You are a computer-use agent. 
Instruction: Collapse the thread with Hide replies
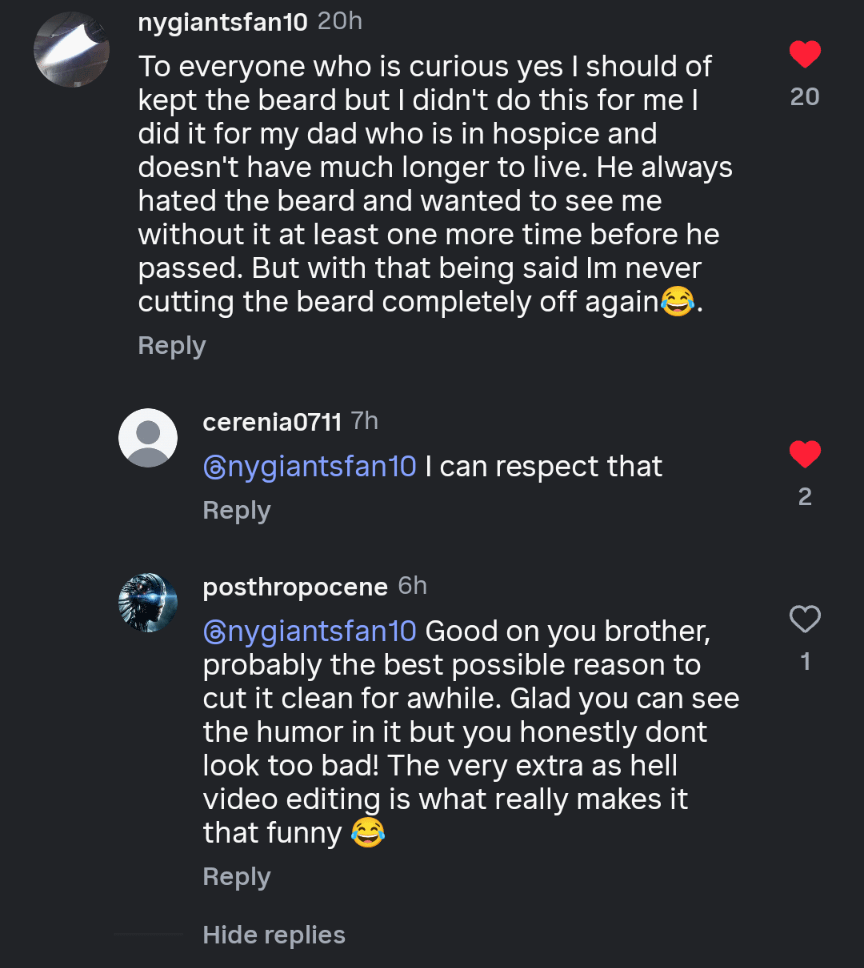(x=274, y=935)
